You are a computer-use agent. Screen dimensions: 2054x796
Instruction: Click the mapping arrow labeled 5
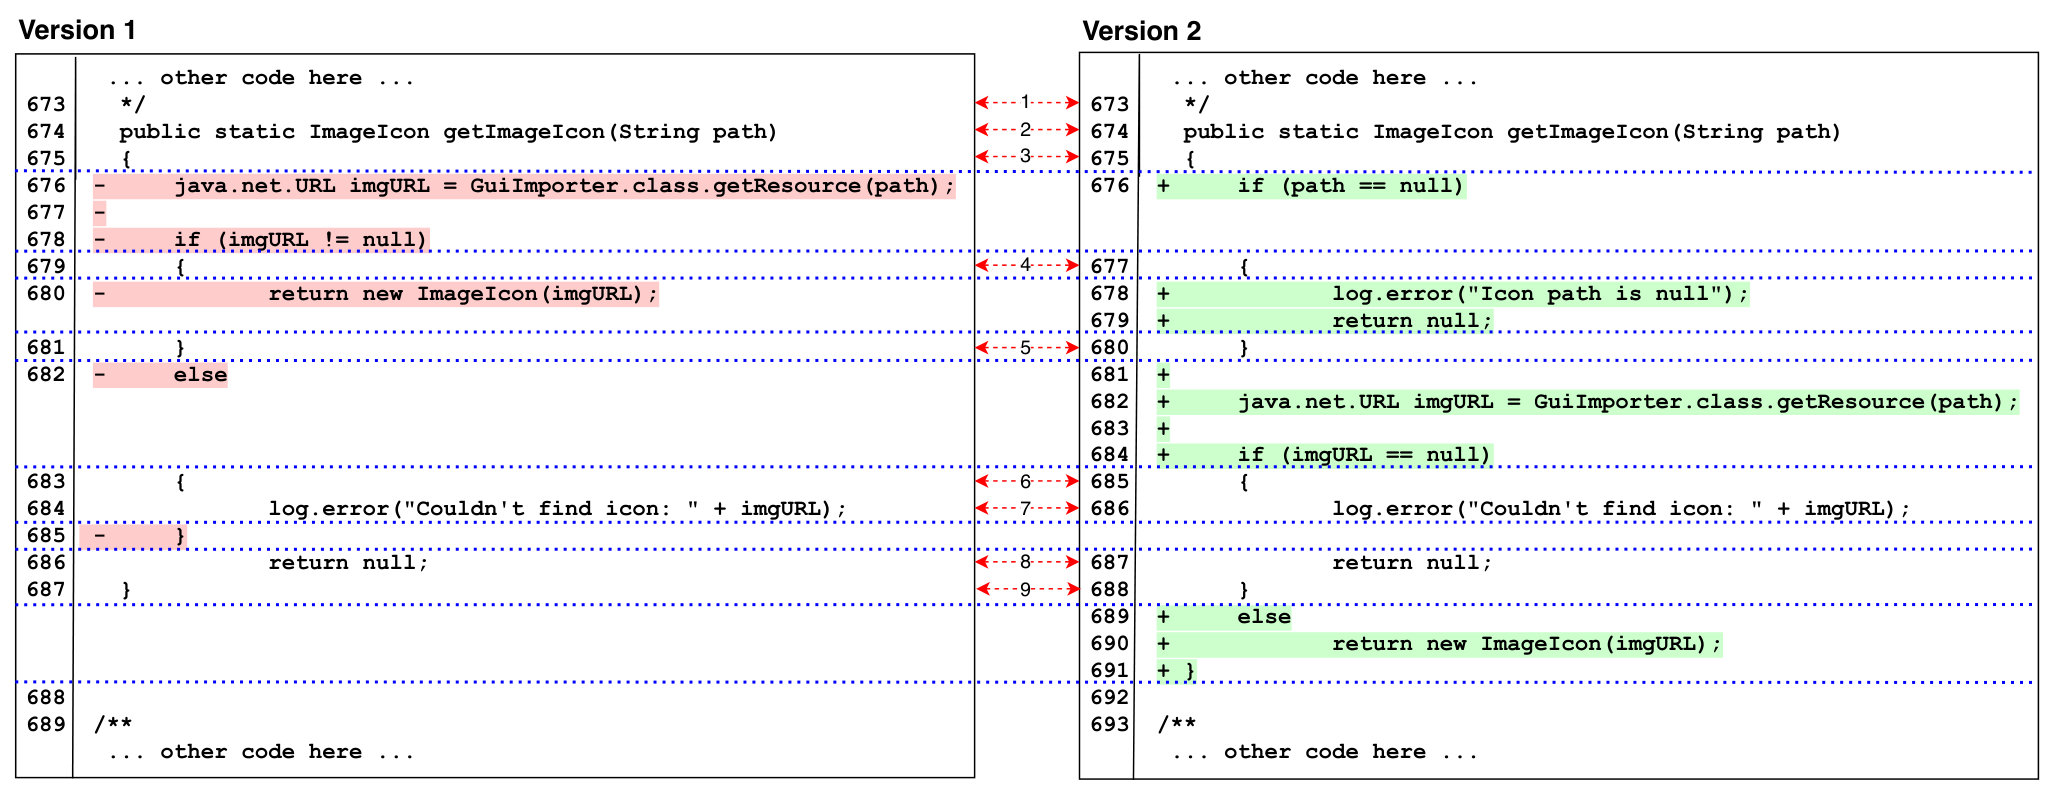(x=1027, y=348)
